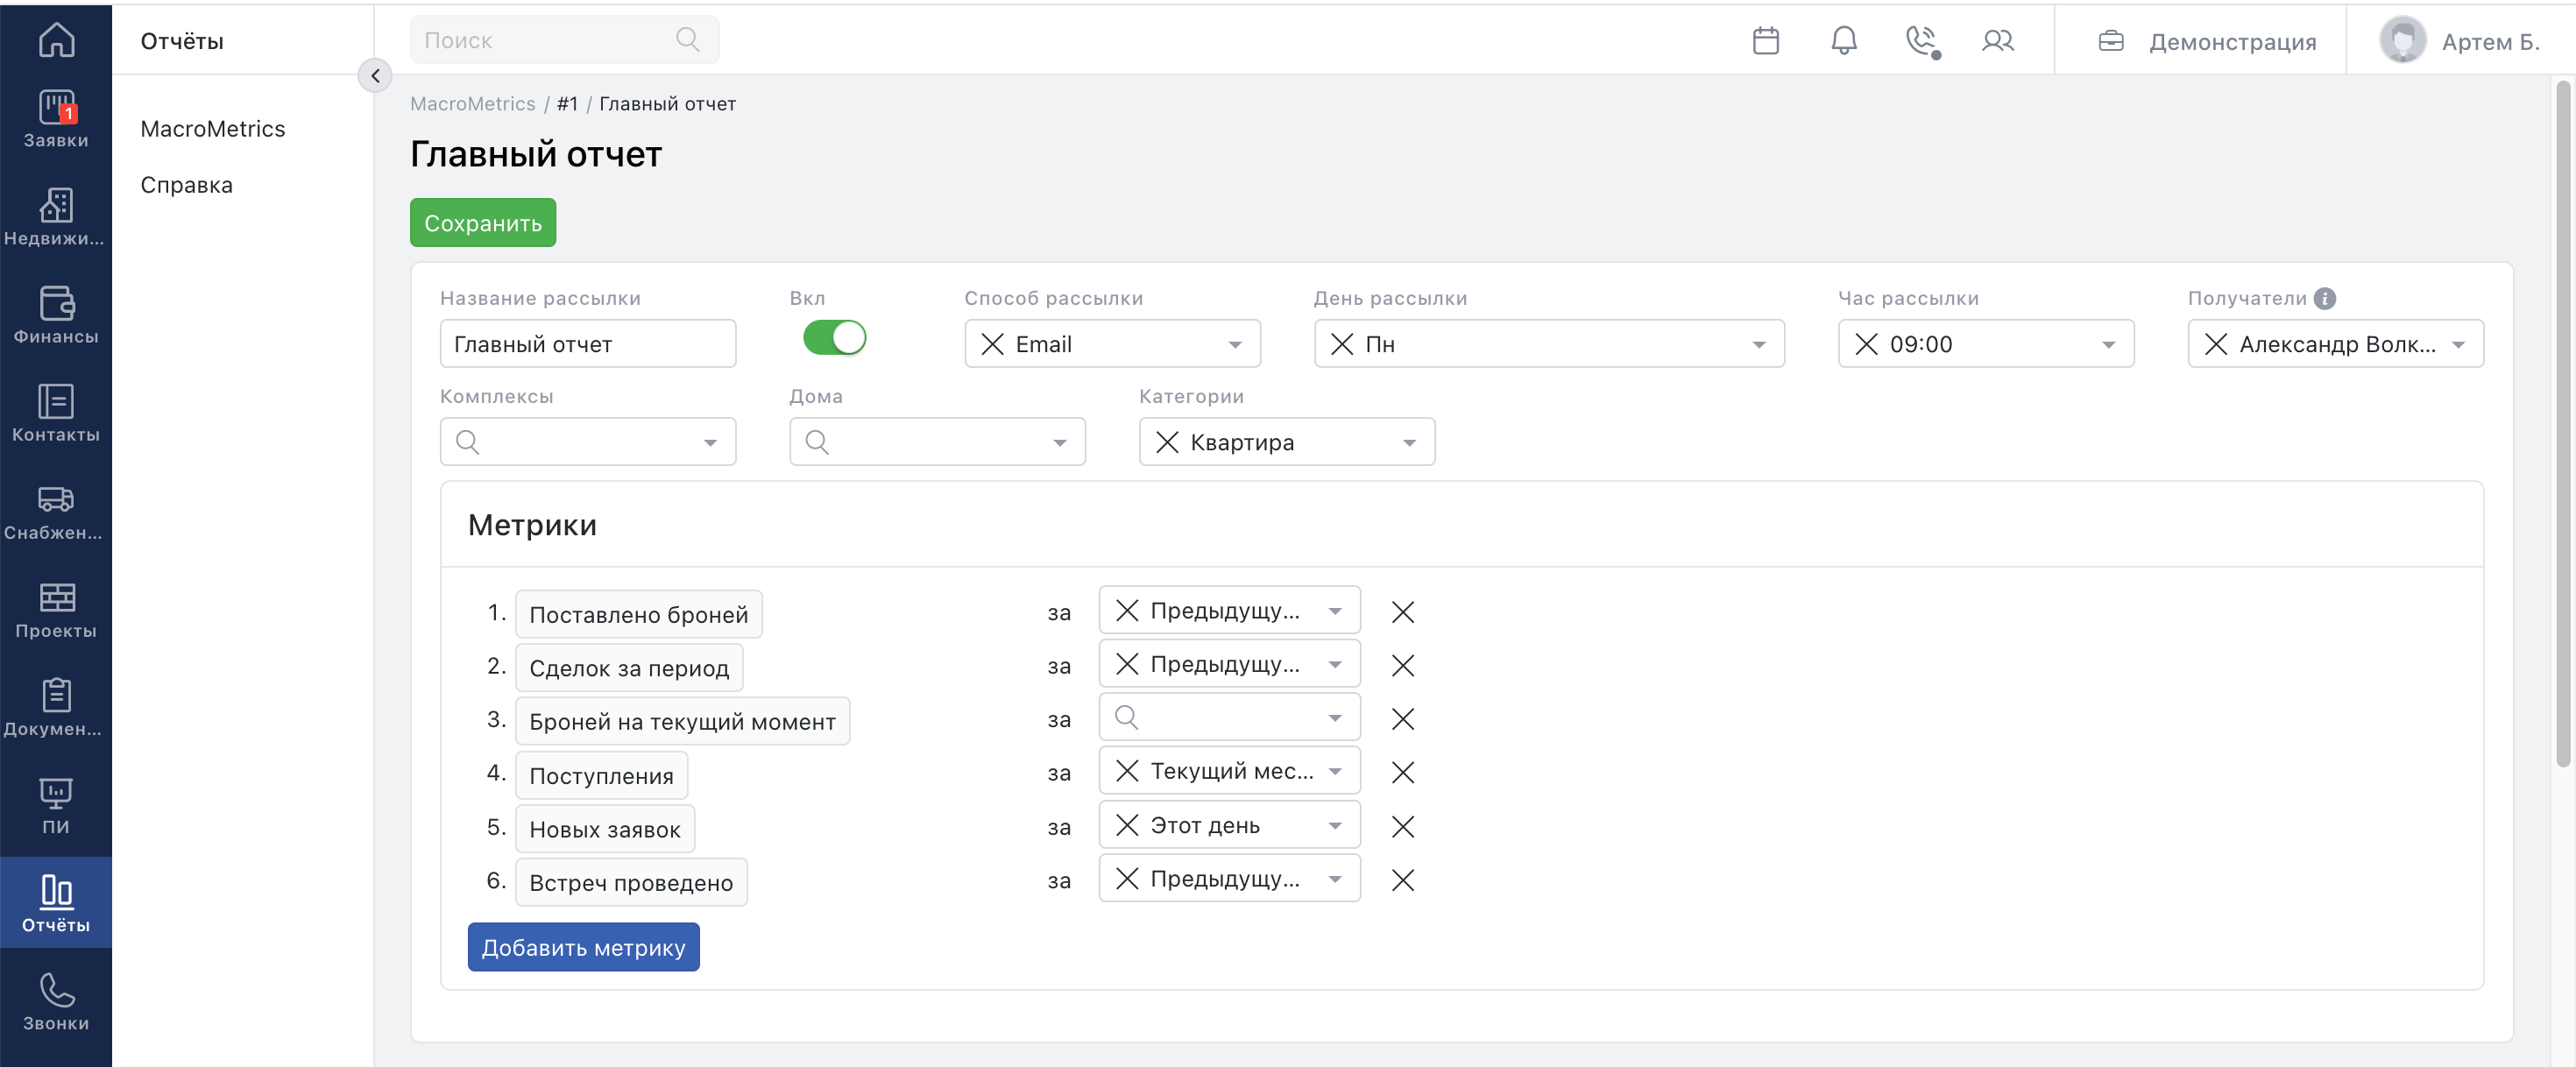2576x1067 pixels.
Task: Toggle the Вкл switch off
Action: pyautogui.click(x=834, y=338)
